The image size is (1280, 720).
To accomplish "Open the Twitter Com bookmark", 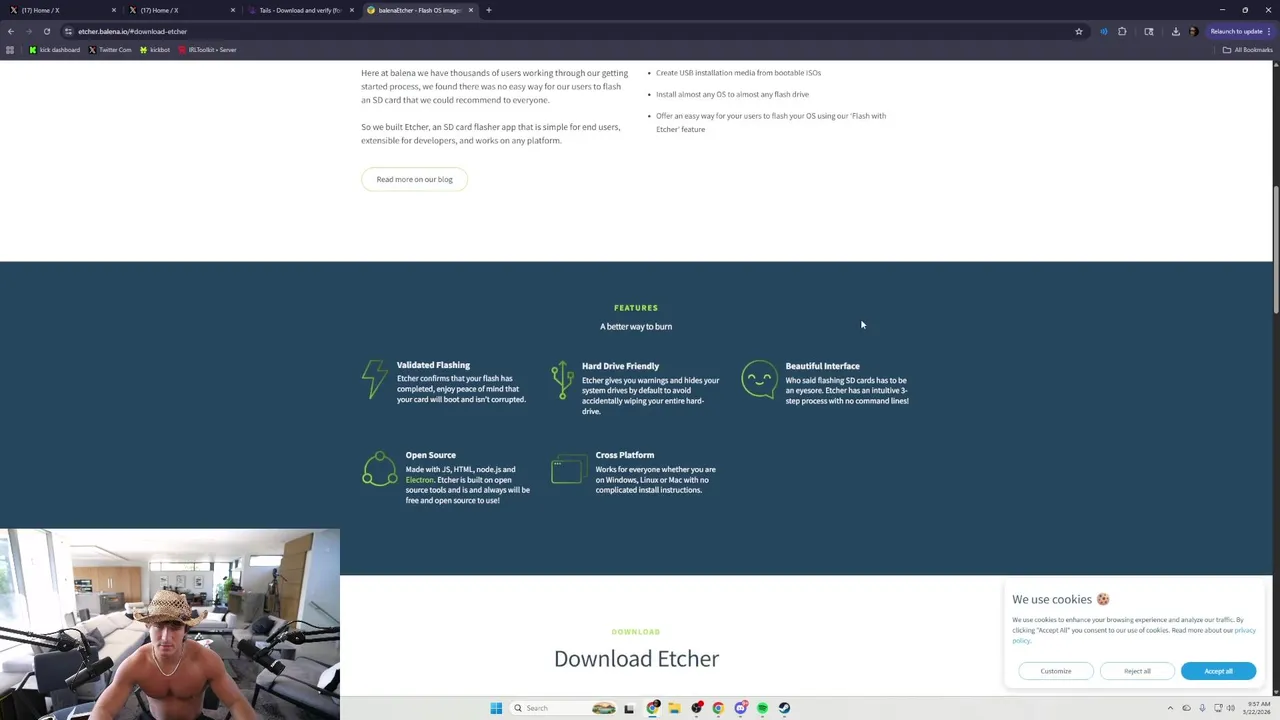I will coord(110,50).
